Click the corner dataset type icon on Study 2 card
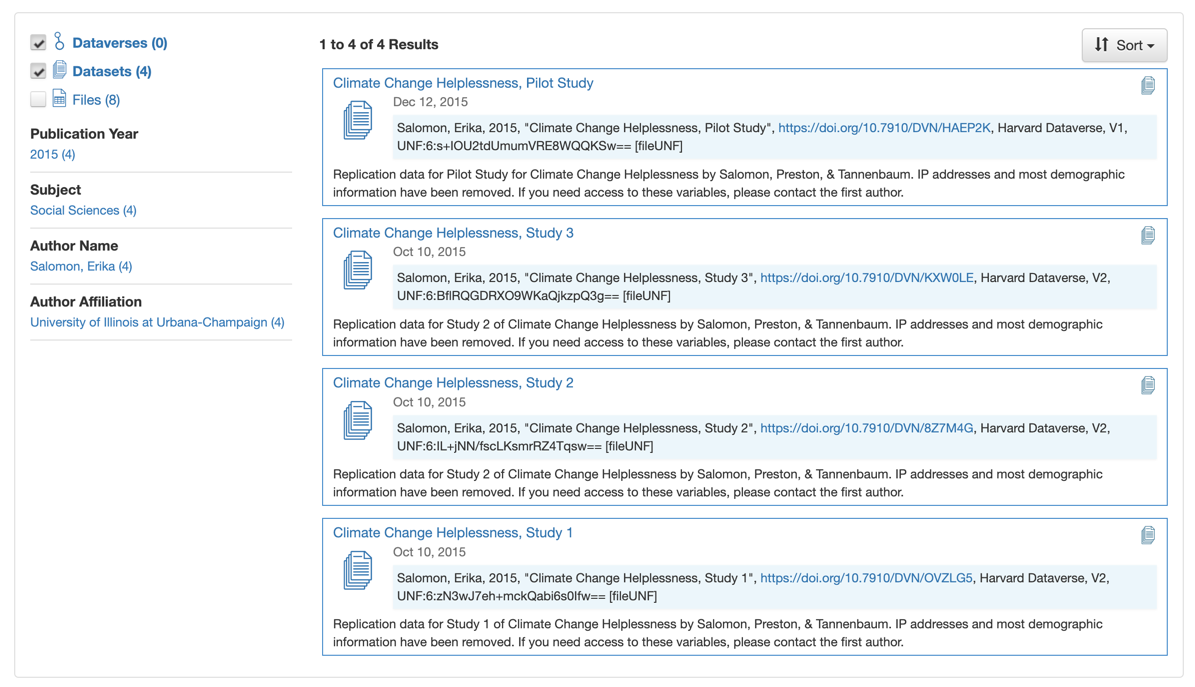The width and height of the screenshot is (1195, 687). pos(1148,386)
